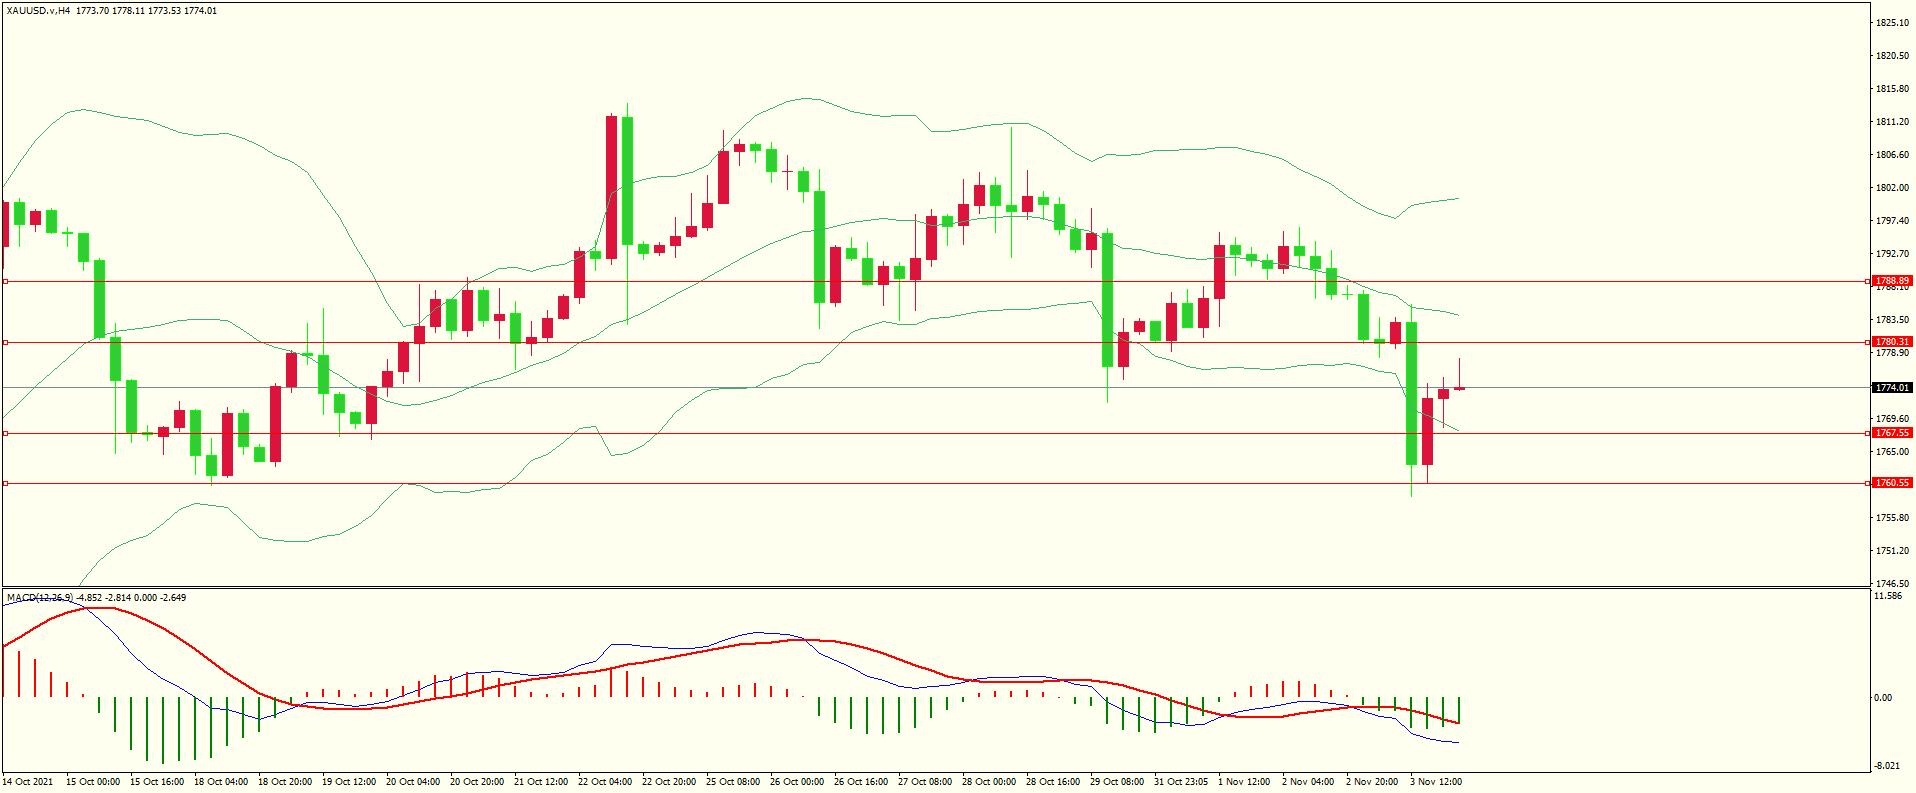Click the 22 Oct 04:00 time label
This screenshot has height=793, width=1916.
[605, 782]
